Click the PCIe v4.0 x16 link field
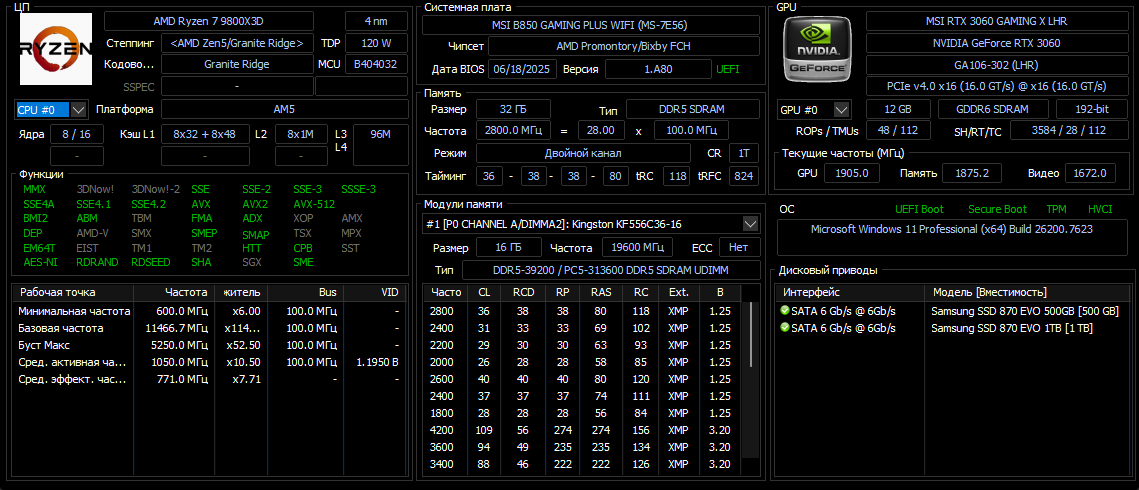 996,86
